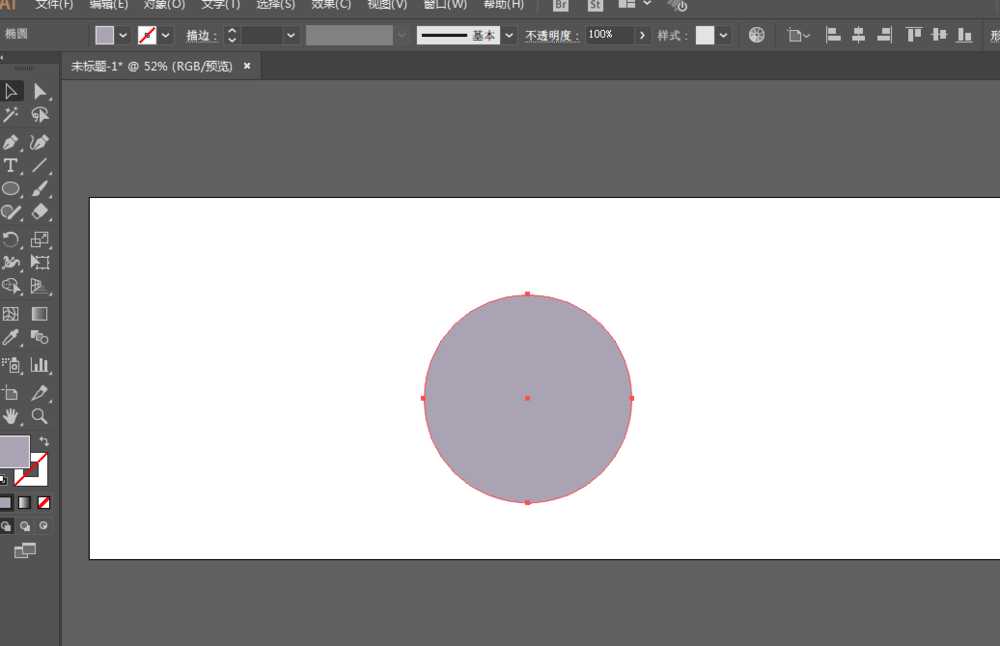
Task: Select the Shape Builder tool
Action: click(11, 286)
